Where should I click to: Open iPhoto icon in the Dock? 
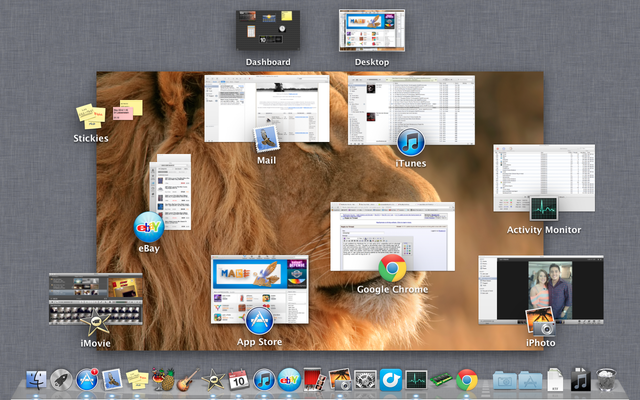(x=340, y=380)
